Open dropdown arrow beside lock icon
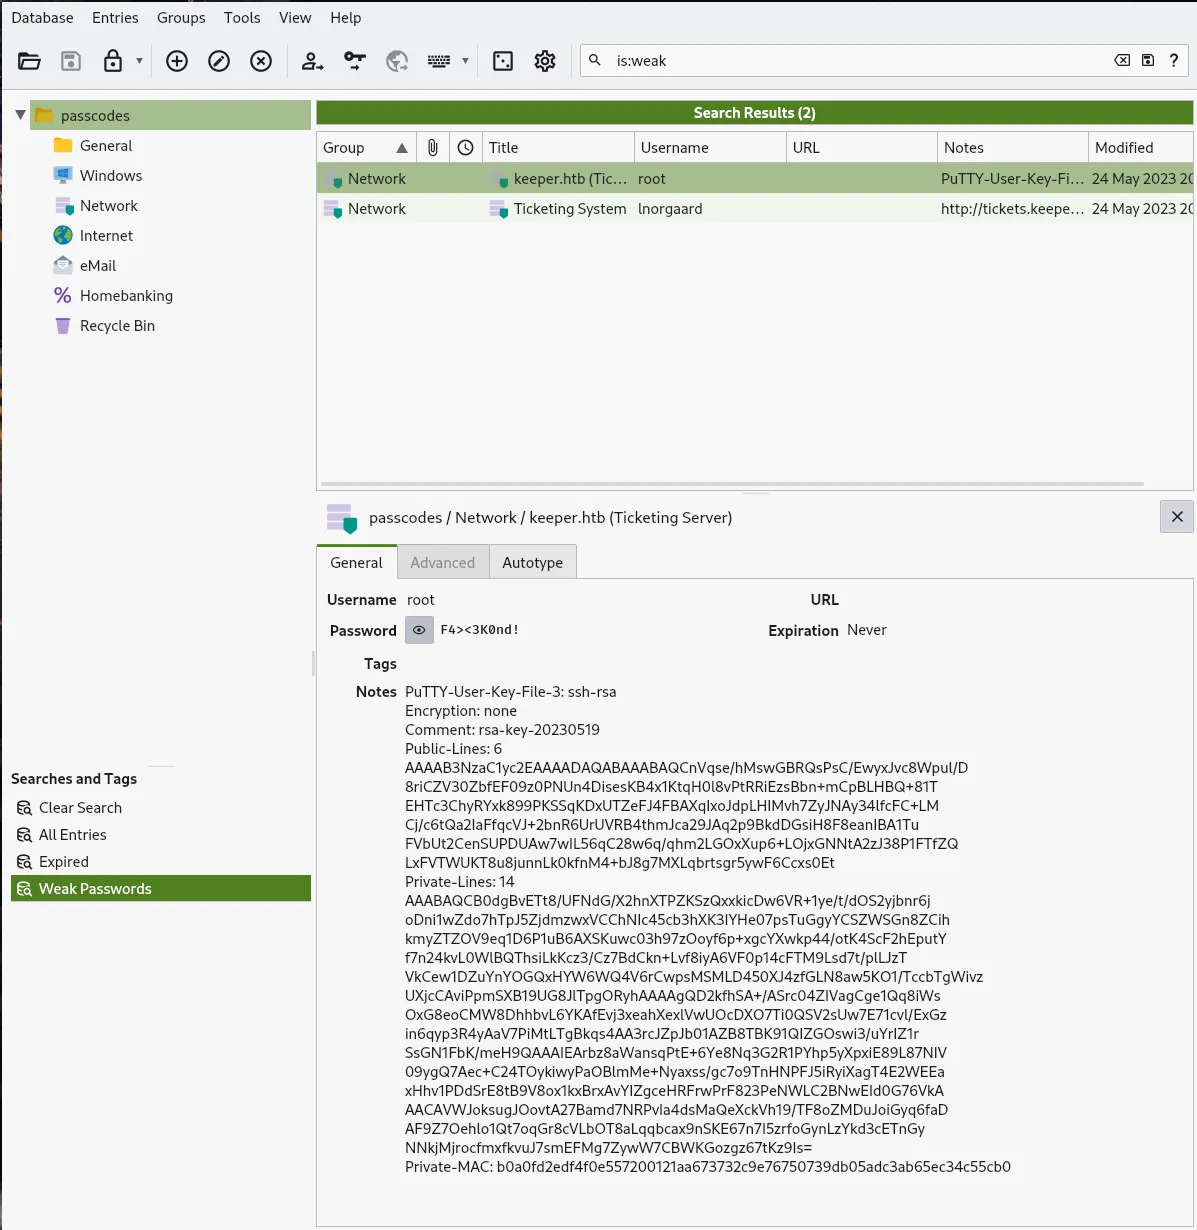Viewport: 1197px width, 1230px height. 139,61
